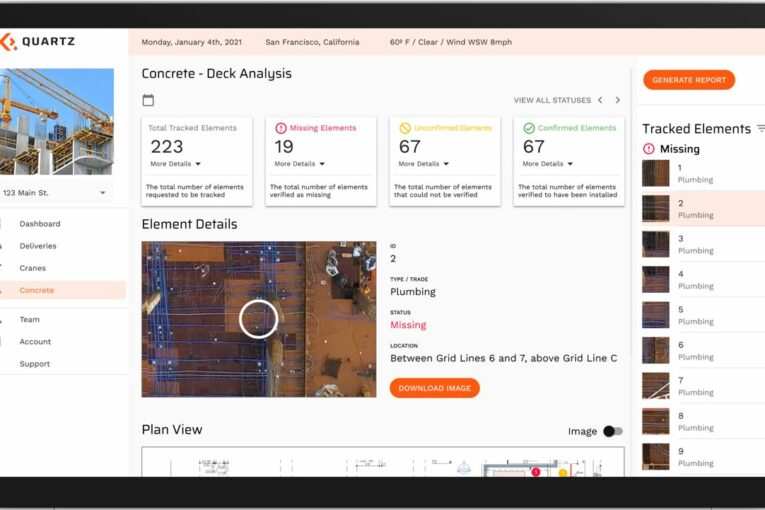Click the Unconfirmed Elements status icon
This screenshot has width=765, height=510.
[405, 128]
